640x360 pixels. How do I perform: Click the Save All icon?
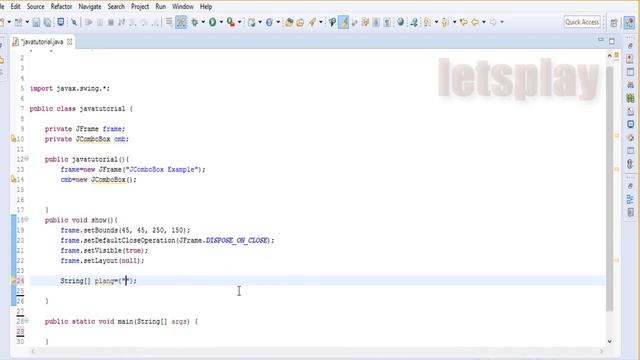click(48, 22)
